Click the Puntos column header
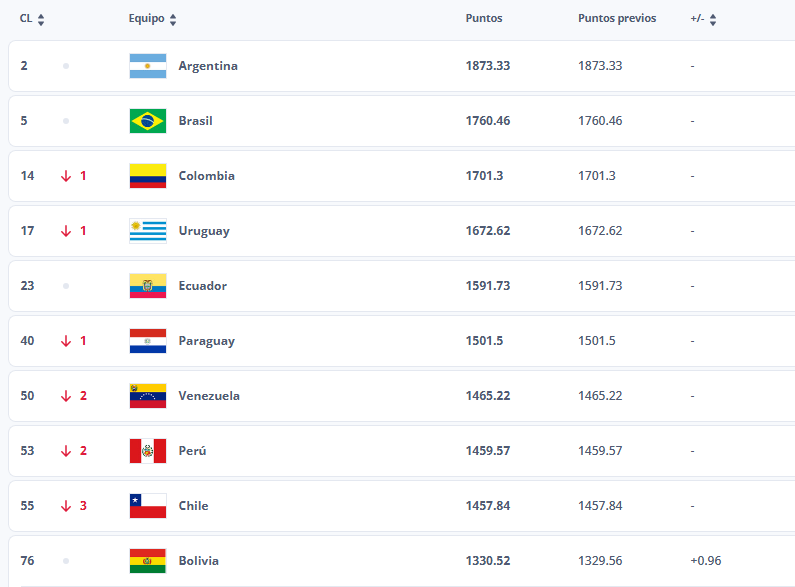This screenshot has width=795, height=587. pyautogui.click(x=484, y=19)
